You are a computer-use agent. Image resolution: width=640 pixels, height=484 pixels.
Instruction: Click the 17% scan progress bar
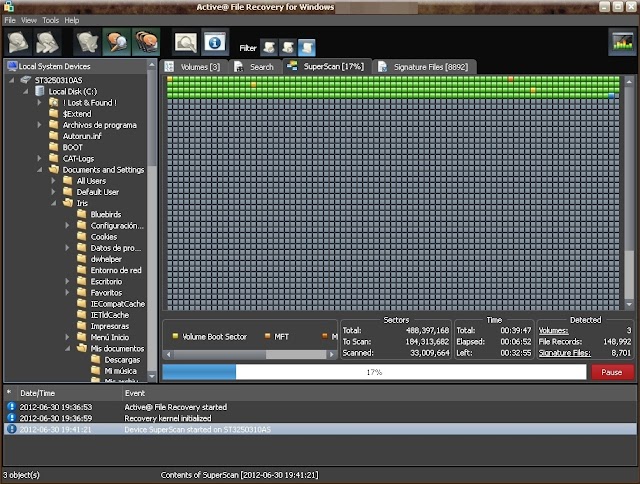374,372
